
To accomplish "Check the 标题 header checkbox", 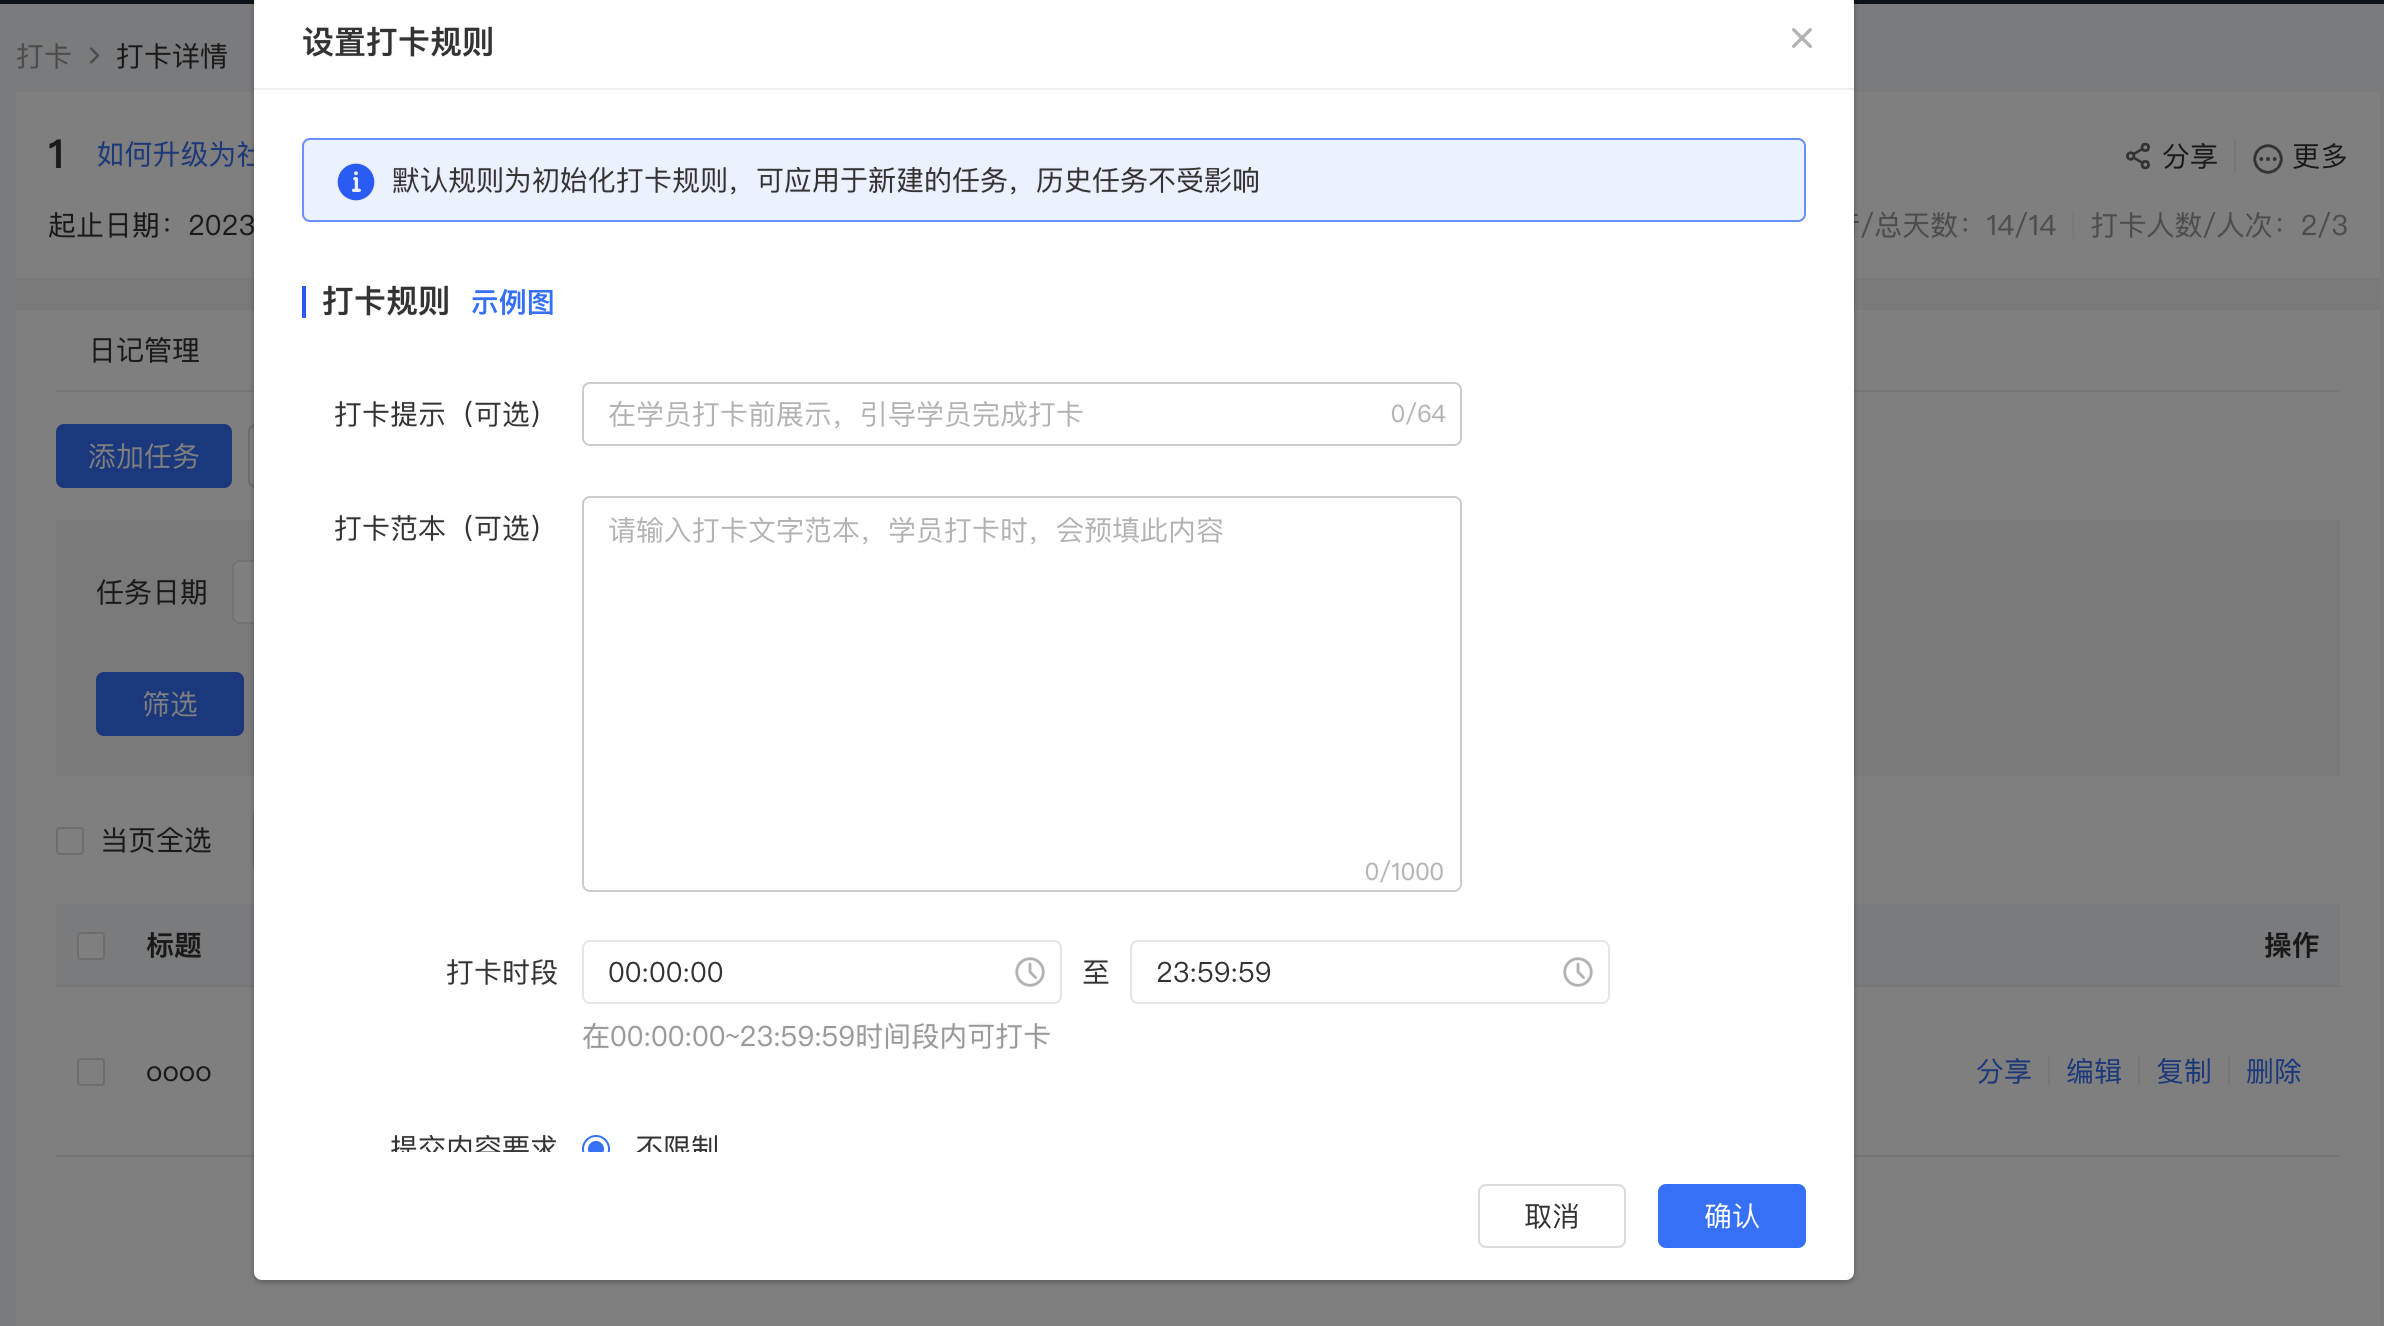I will point(91,945).
